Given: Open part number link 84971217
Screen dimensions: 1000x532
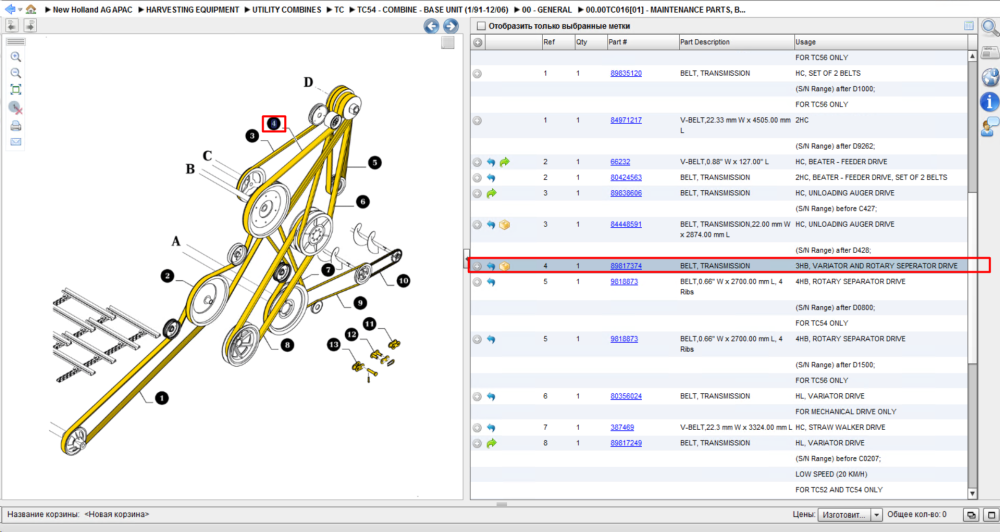Looking at the screenshot, I should coord(626,120).
